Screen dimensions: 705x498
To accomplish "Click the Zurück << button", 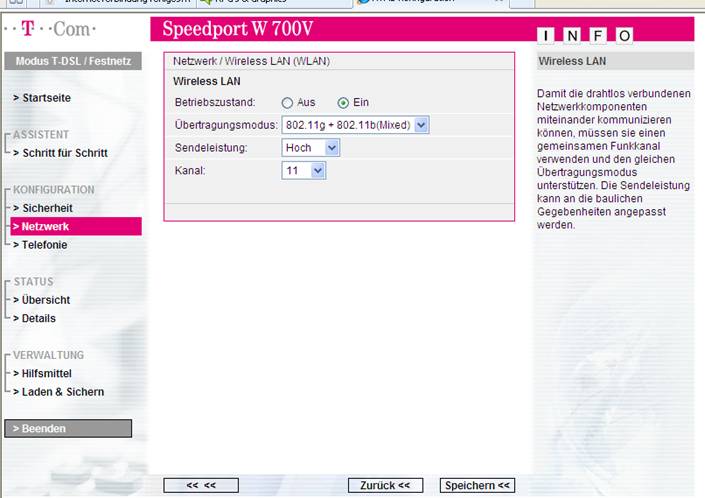I will [385, 485].
